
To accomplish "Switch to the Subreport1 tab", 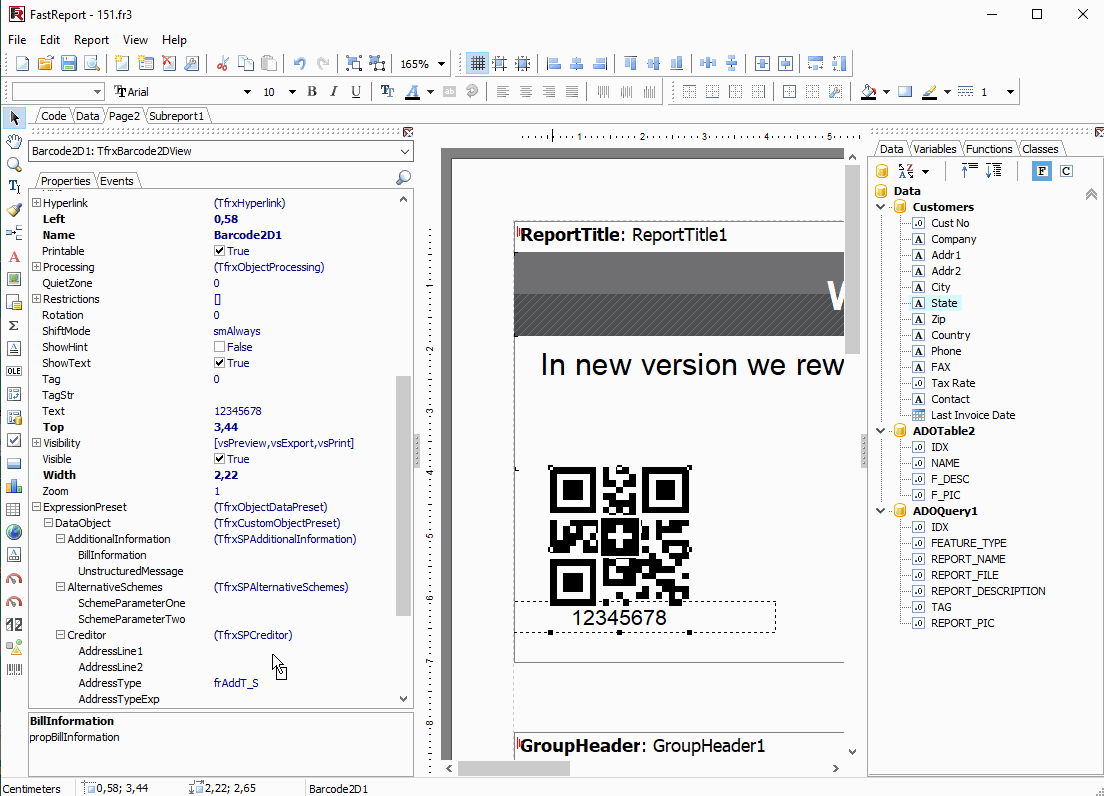I will coord(176,116).
